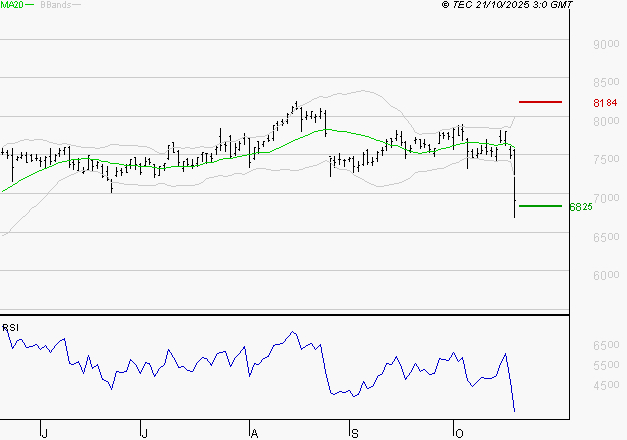Screen dimensions: 627x440
Task: Click the latest long price bar
Action: (514, 183)
